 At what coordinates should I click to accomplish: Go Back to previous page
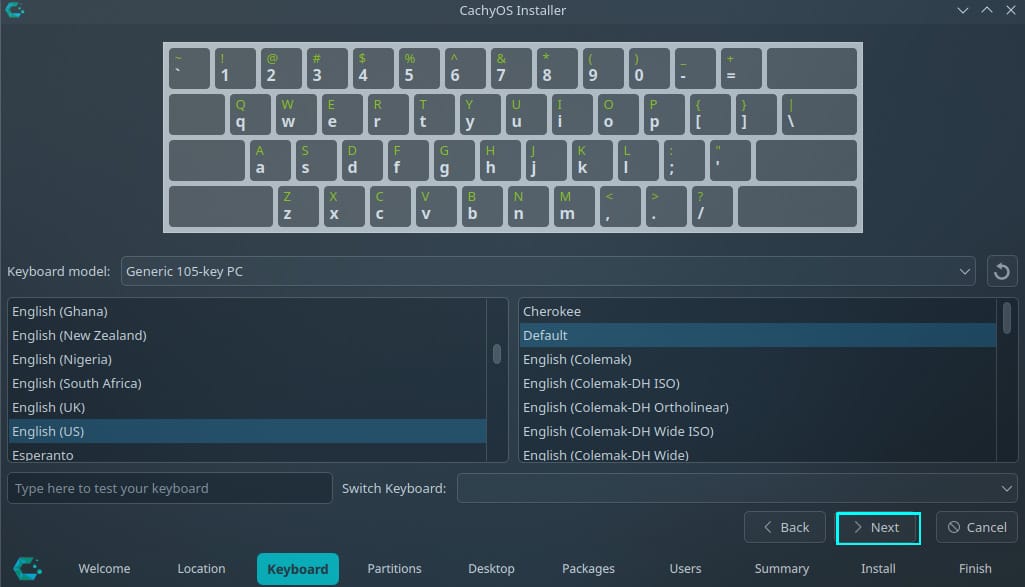pos(785,527)
